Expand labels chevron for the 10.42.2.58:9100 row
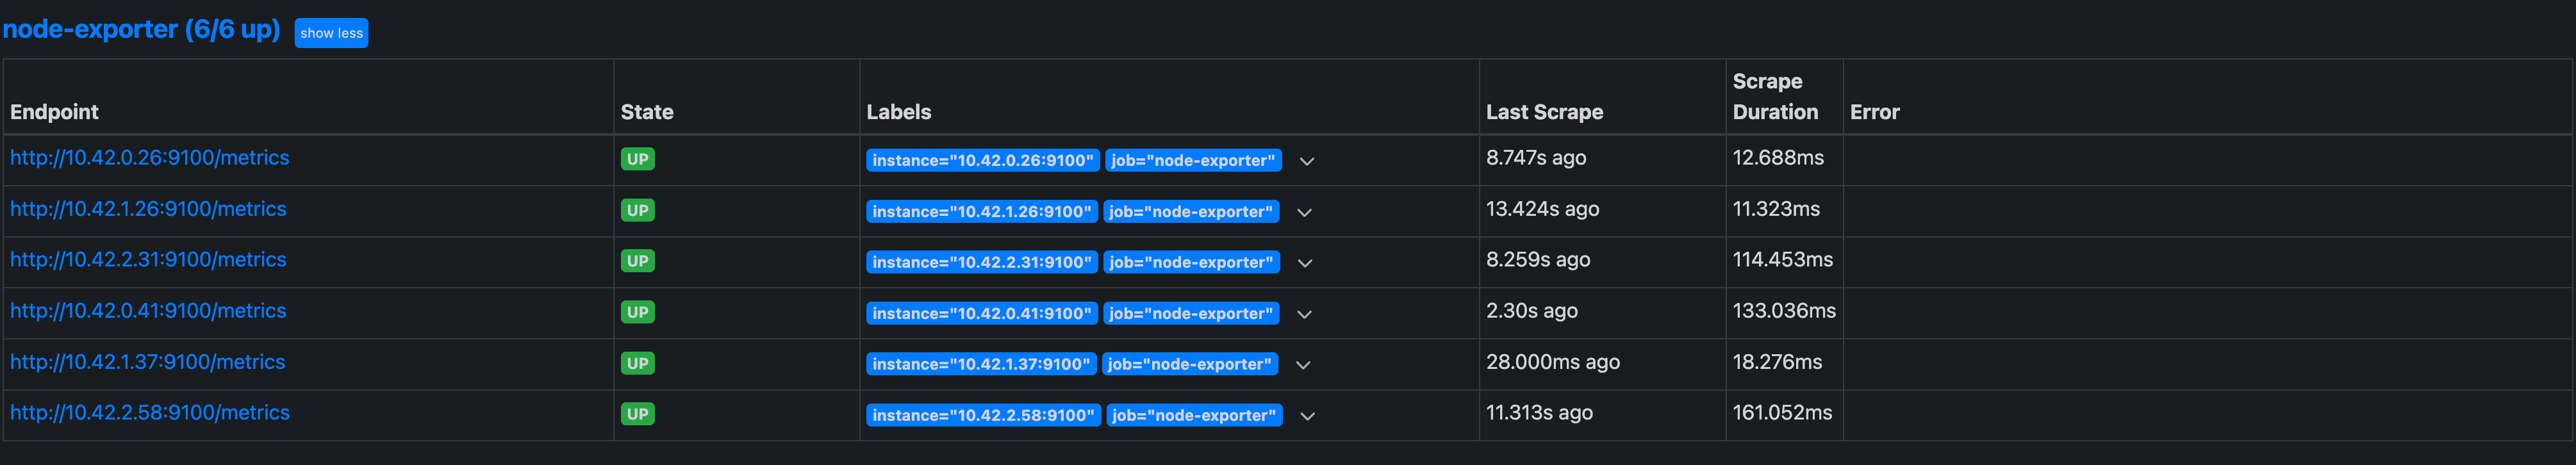2576x465 pixels. 1307,416
